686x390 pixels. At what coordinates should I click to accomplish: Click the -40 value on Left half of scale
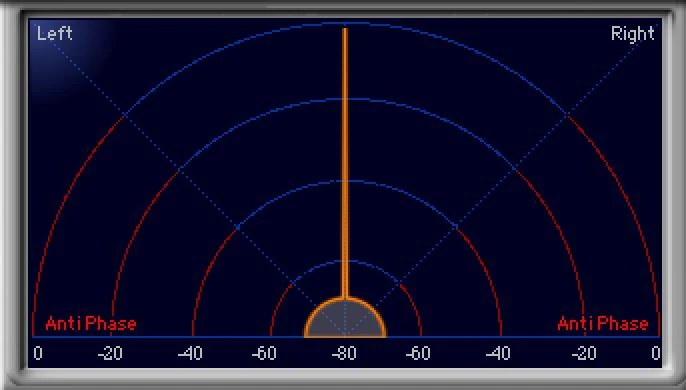coord(190,353)
